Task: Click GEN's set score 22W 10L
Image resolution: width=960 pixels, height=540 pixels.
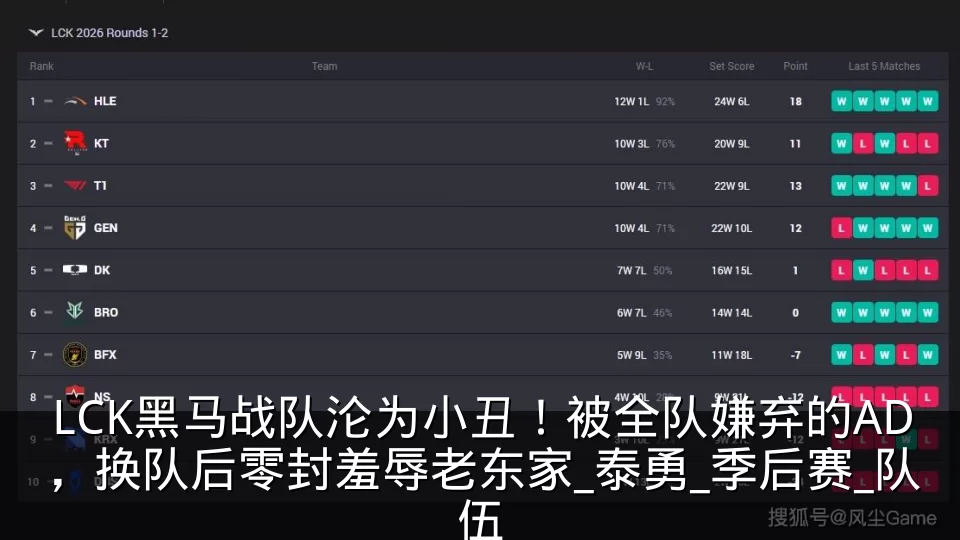Action: pos(732,228)
